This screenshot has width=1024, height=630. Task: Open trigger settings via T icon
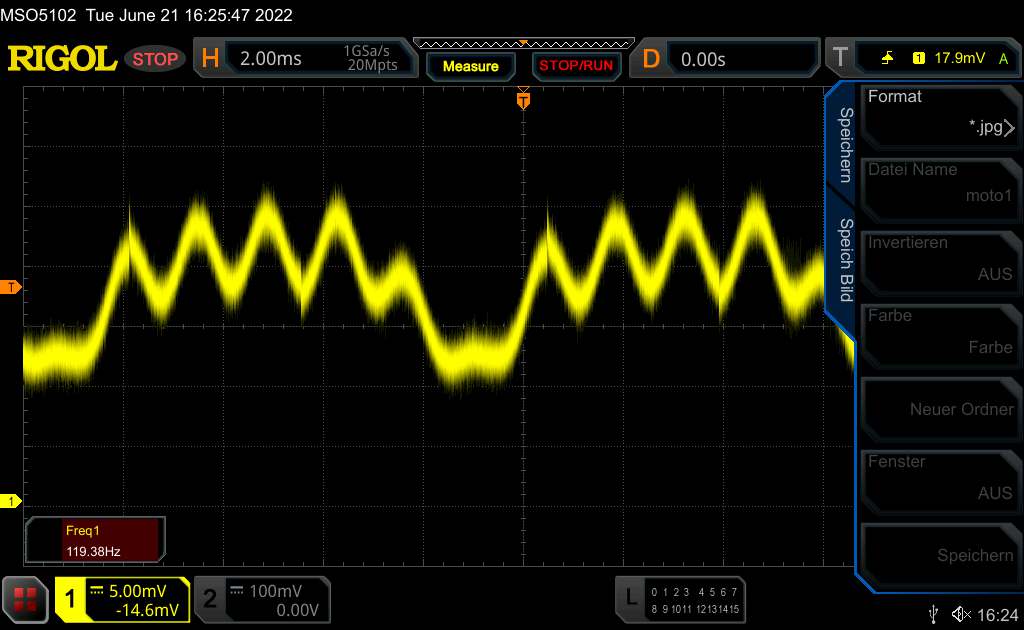coord(840,57)
